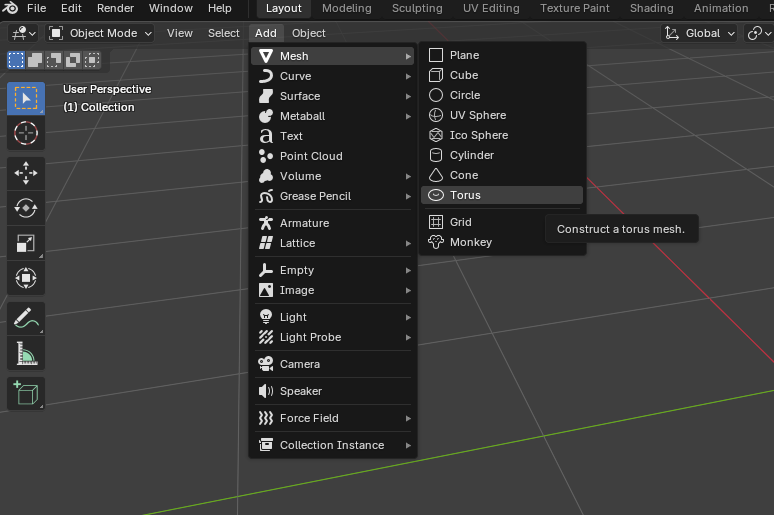Switch to the Animation workspace tab

721,8
